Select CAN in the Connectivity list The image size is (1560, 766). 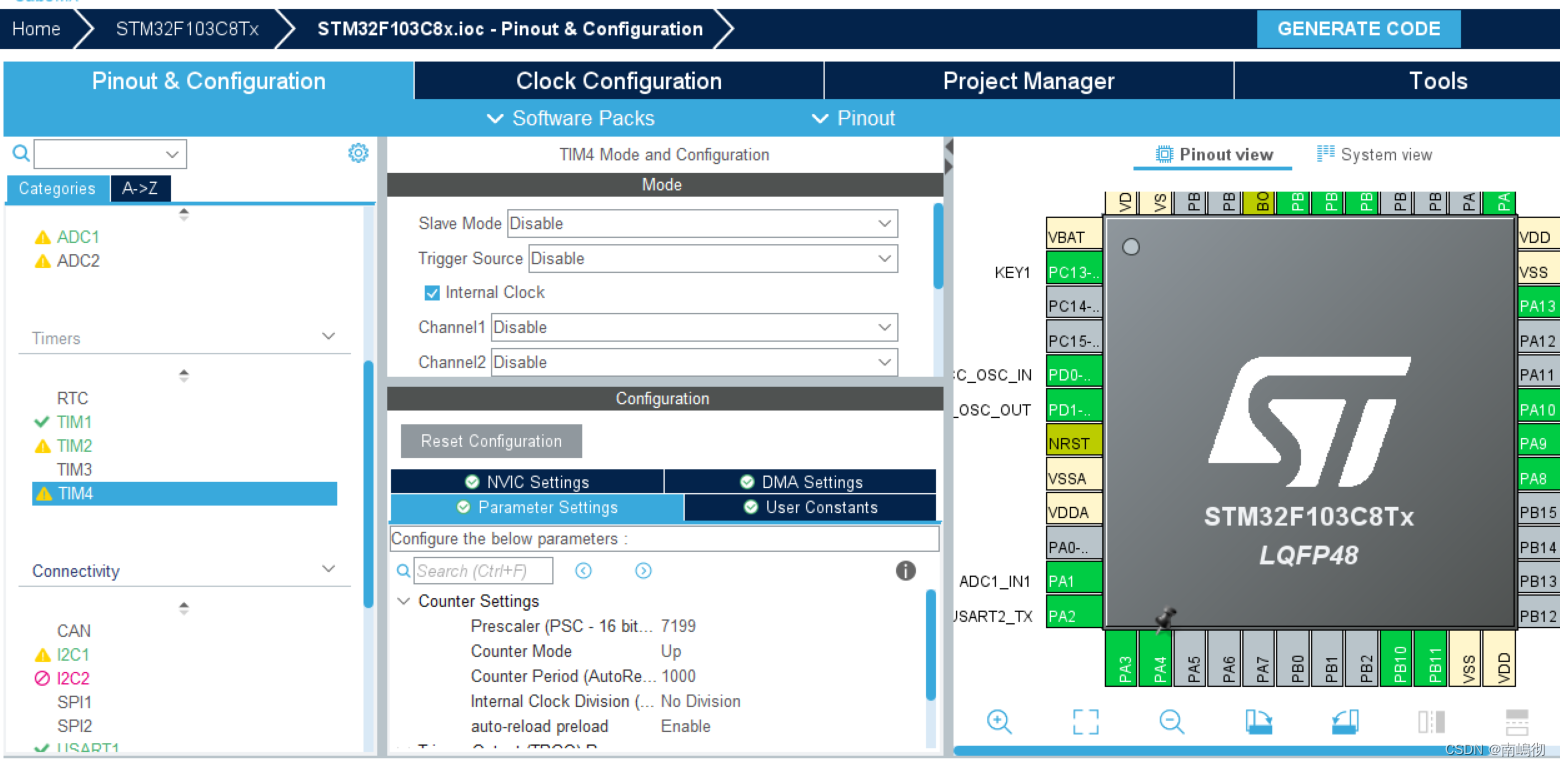point(74,631)
